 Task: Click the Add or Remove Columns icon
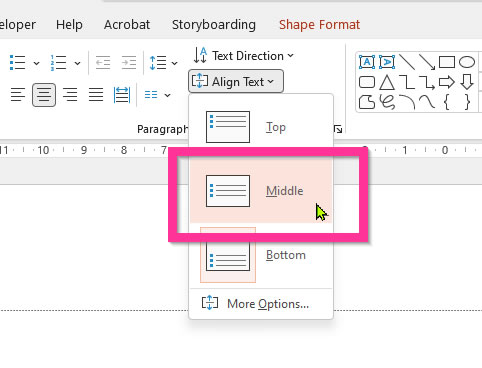pyautogui.click(x=151, y=95)
